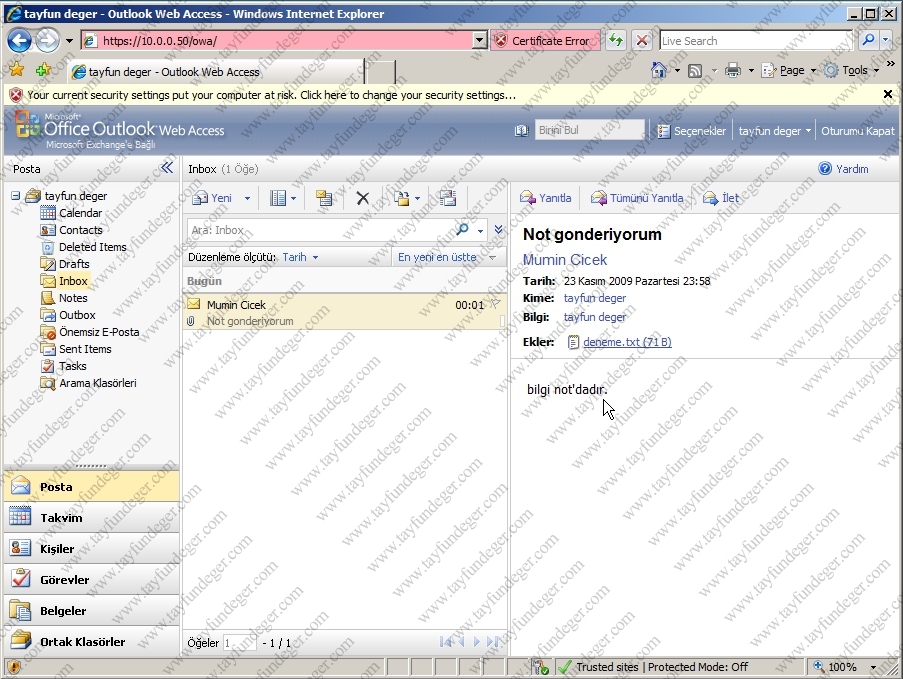The image size is (903, 679).
Task: Click the İlet forward button
Action: (721, 198)
